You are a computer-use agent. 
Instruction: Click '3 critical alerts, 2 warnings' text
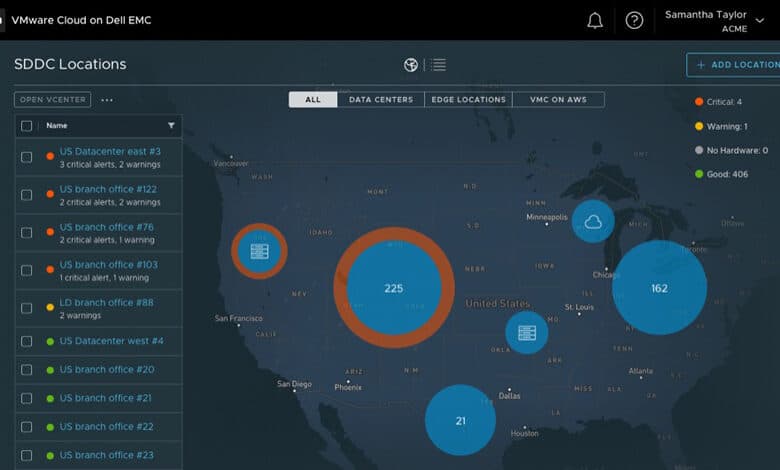(x=110, y=165)
